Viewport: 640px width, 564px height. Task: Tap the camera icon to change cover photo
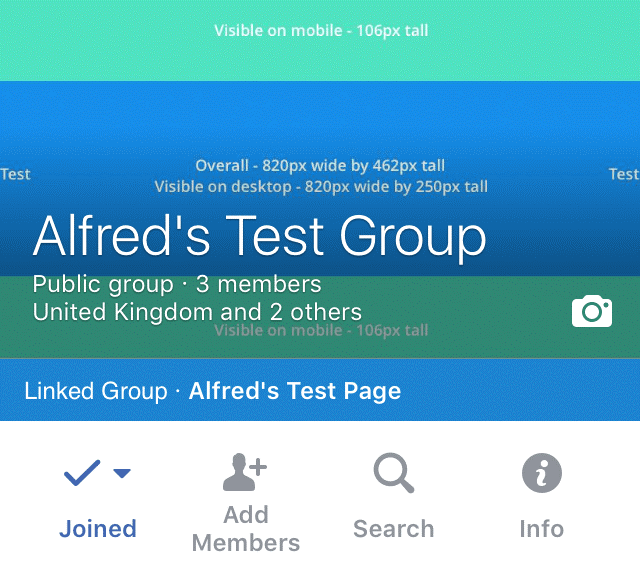(592, 311)
